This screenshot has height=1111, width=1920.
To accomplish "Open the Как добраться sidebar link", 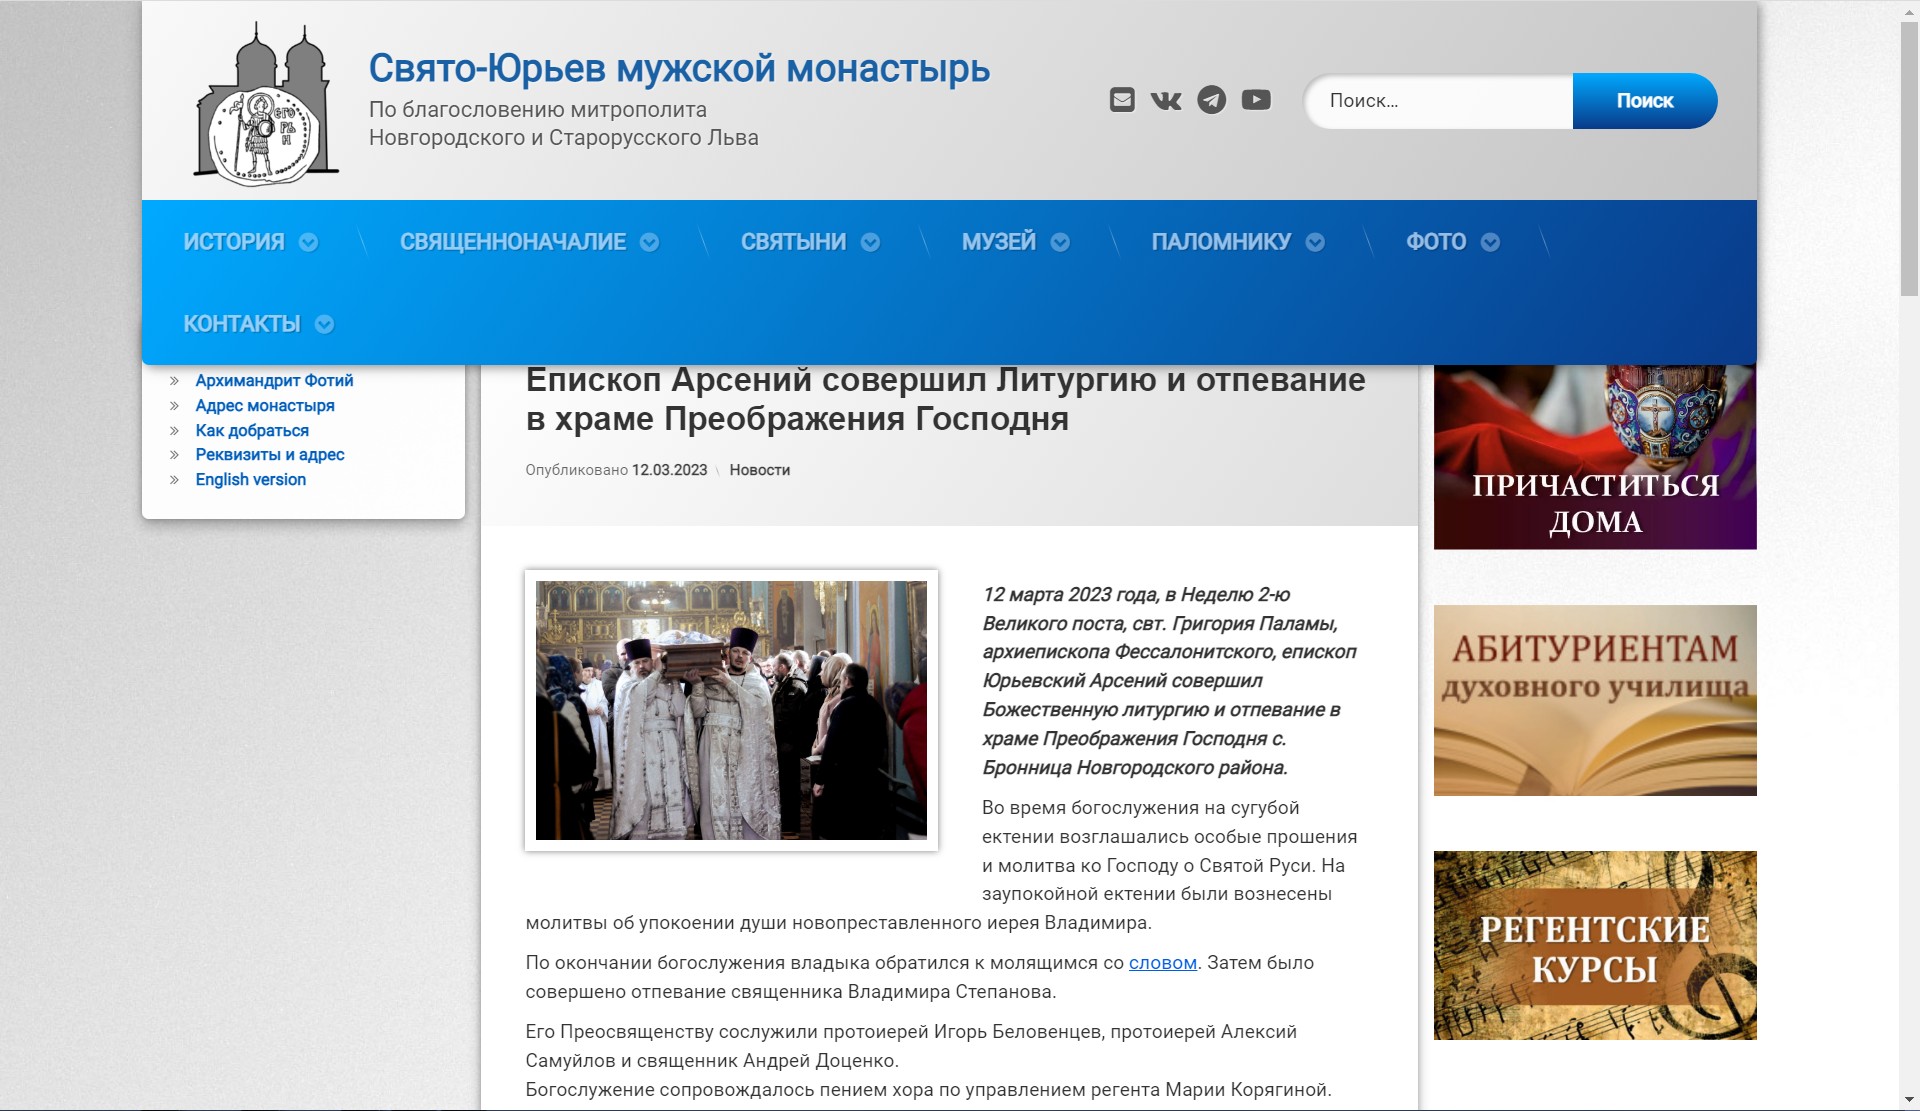I will click(x=252, y=431).
